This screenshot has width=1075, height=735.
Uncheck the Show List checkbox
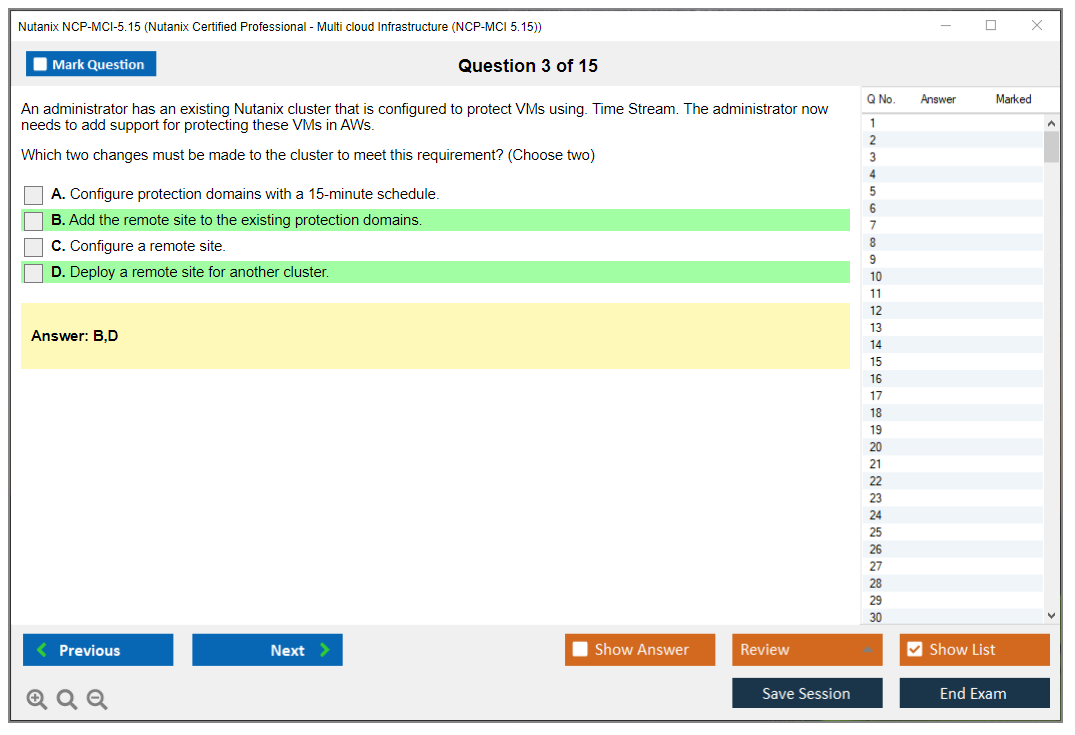coord(914,650)
